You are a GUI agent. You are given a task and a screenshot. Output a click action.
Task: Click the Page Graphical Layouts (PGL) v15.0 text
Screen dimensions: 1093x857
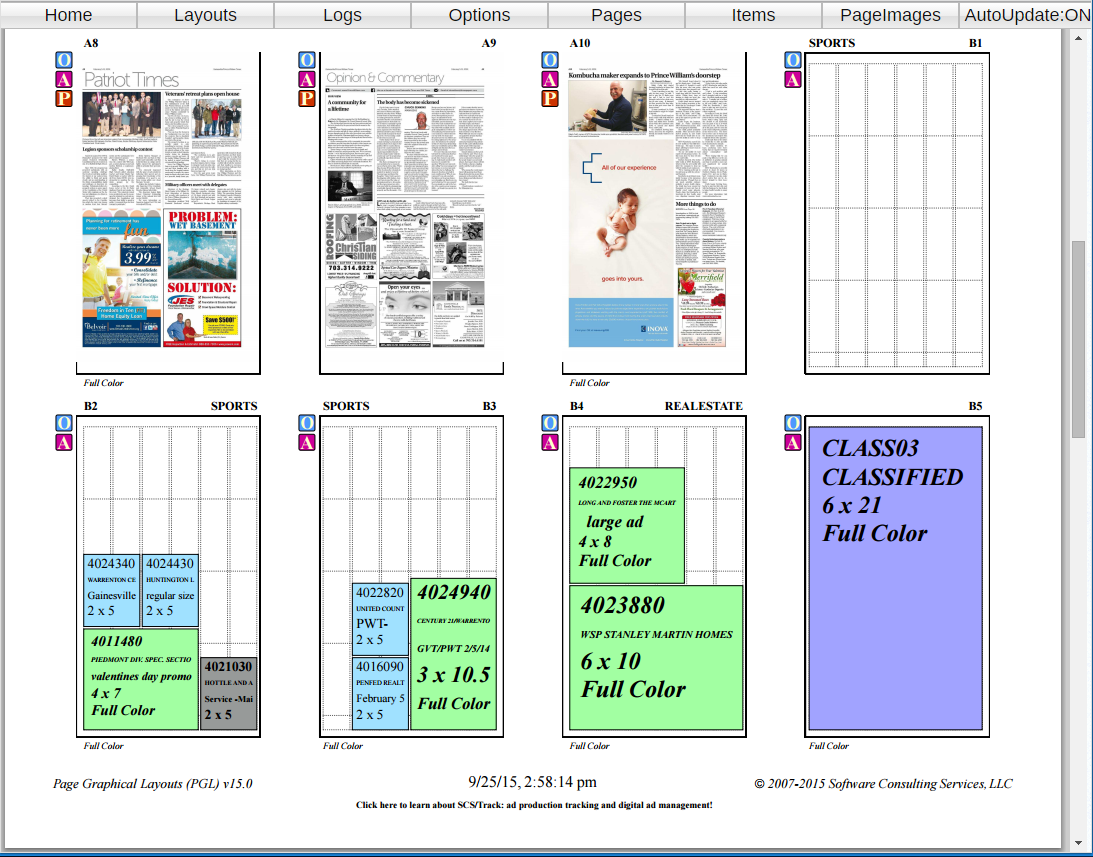pyautogui.click(x=153, y=784)
